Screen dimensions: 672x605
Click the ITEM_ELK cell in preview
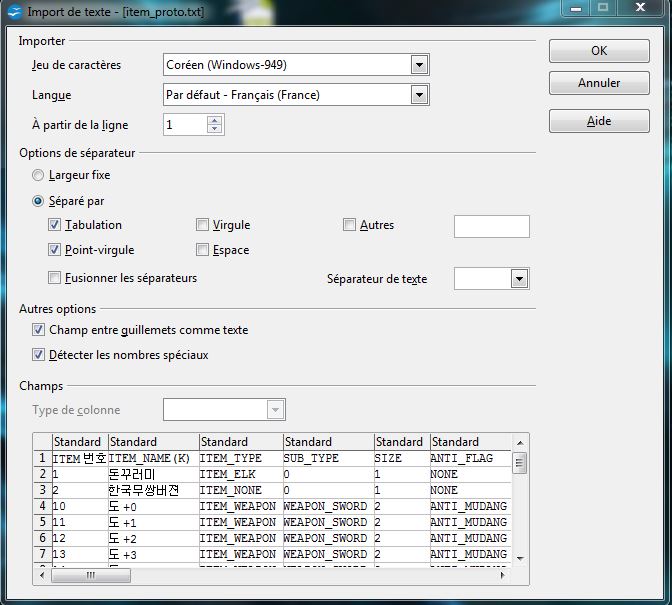(x=241, y=474)
